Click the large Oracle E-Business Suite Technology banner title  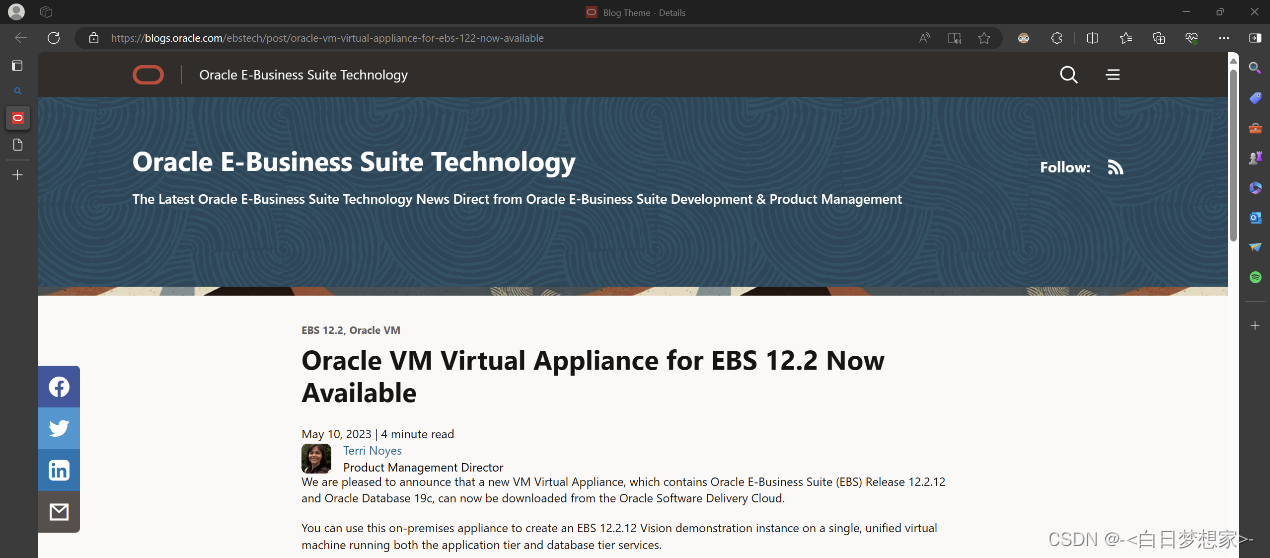tap(354, 162)
